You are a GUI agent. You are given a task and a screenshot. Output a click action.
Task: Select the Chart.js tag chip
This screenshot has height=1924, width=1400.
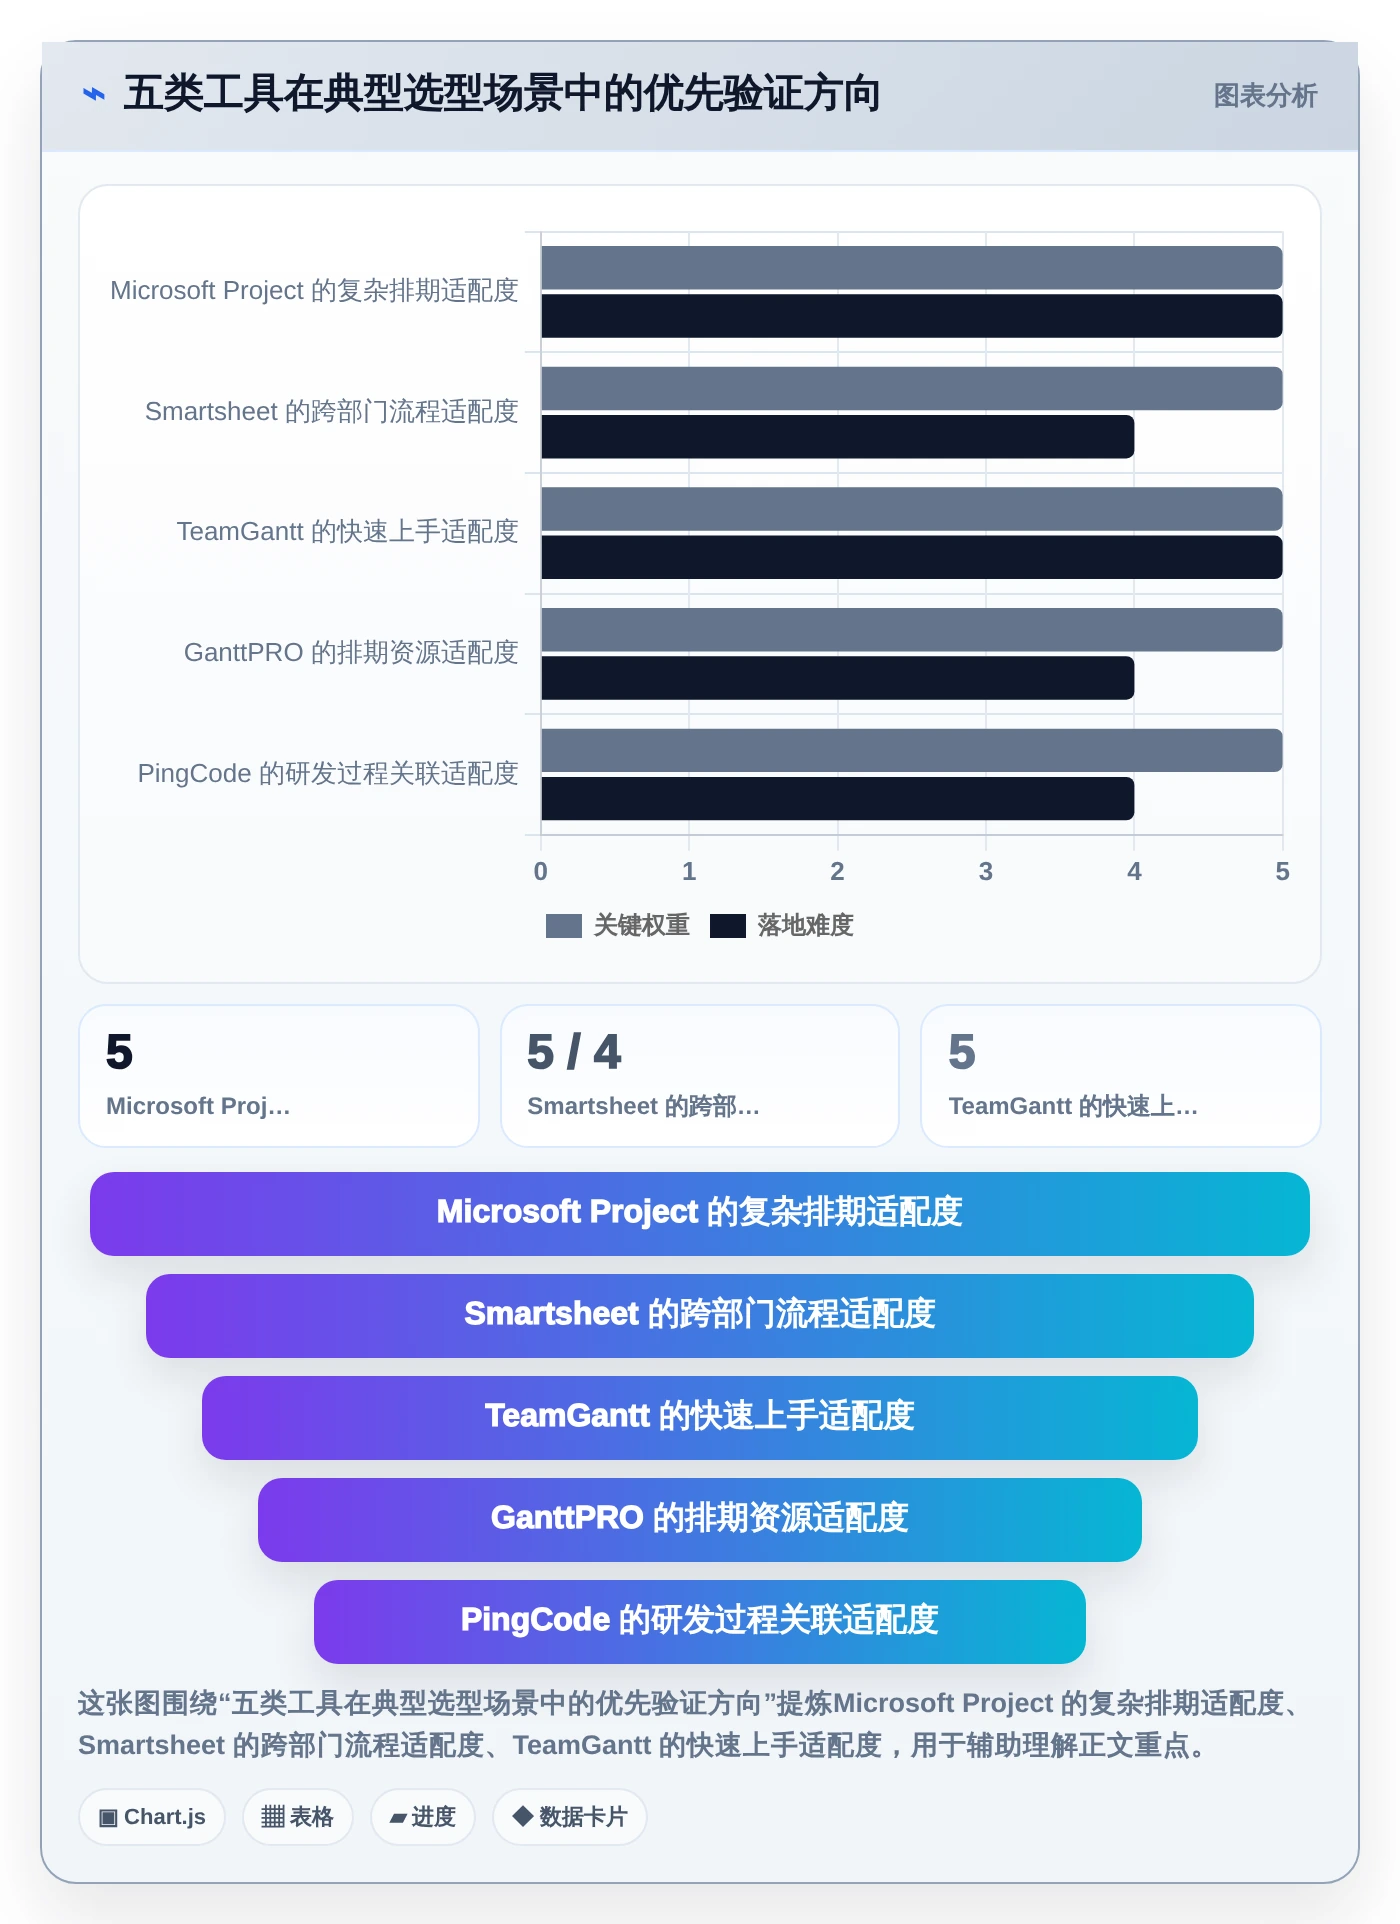coord(152,1817)
